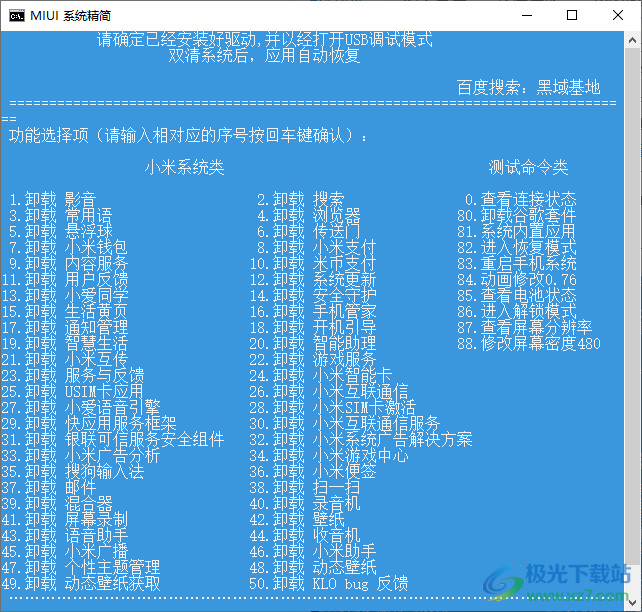Click option 41 卸载 屏幕录制

[x=65, y=519]
